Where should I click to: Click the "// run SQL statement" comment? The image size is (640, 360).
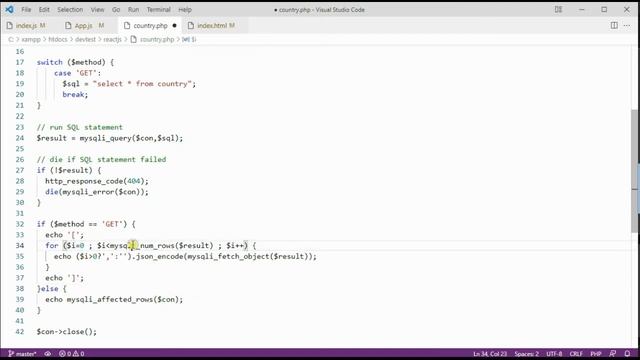coord(80,127)
